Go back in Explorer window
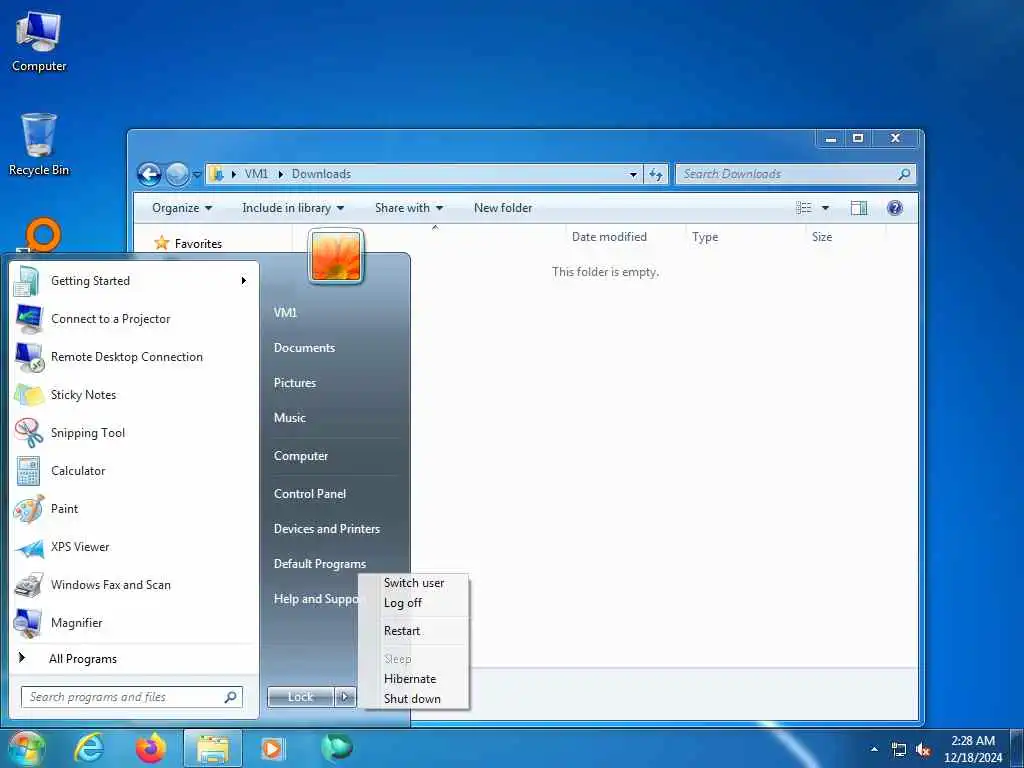The image size is (1024, 768). 150,174
